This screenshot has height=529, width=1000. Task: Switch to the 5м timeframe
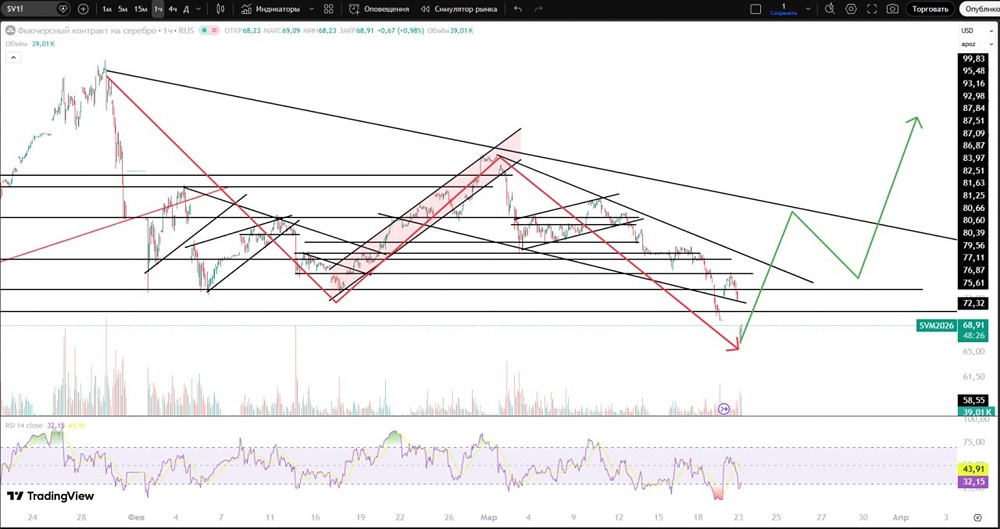122,9
